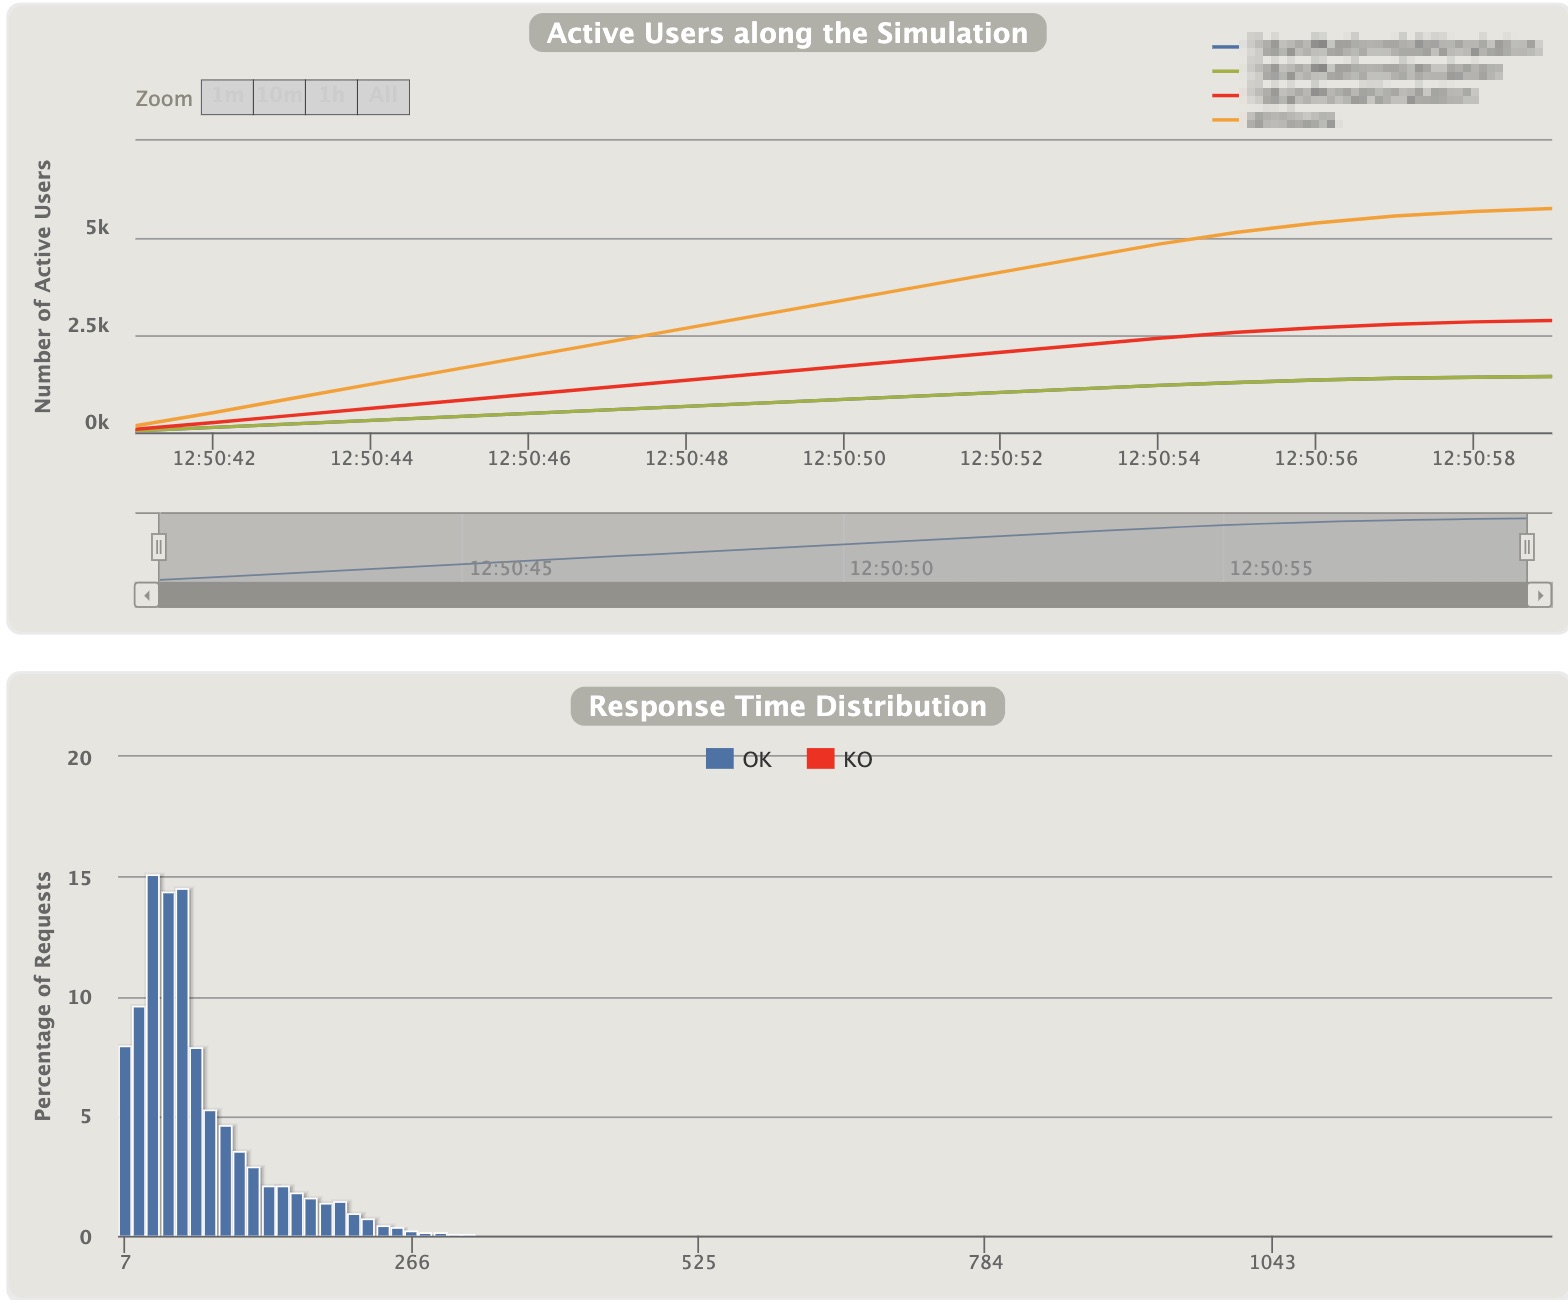Click the Response Time Distribution title
This screenshot has height=1300, width=1568.
(787, 706)
